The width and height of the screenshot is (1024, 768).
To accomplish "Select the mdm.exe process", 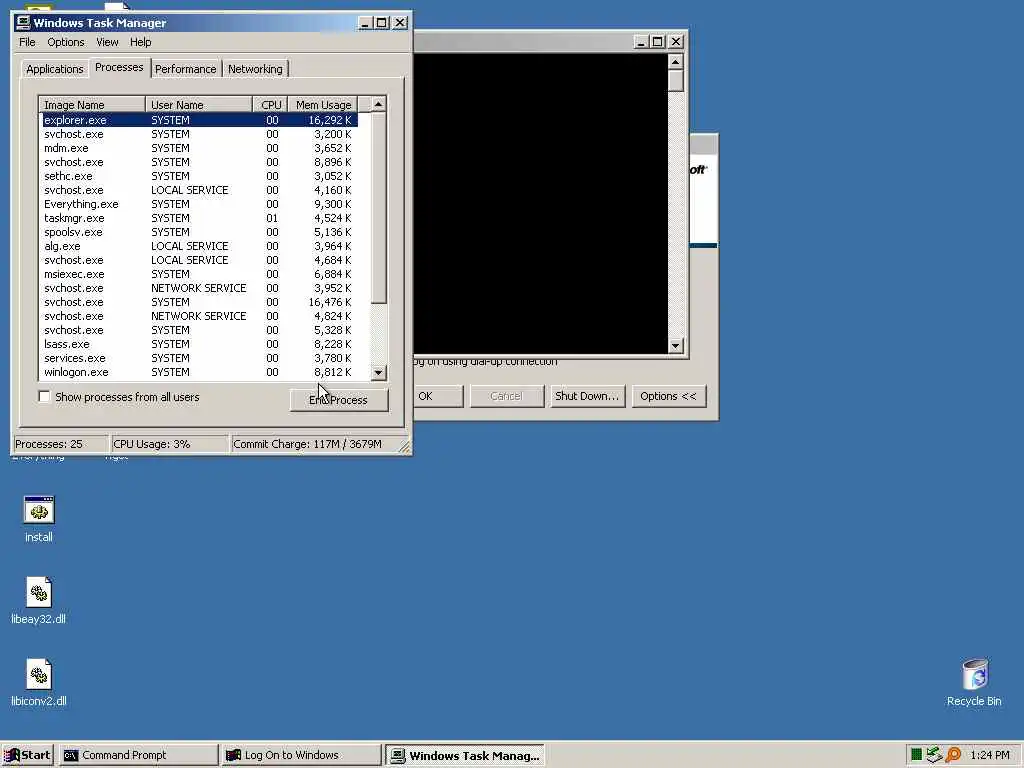I will point(199,148).
